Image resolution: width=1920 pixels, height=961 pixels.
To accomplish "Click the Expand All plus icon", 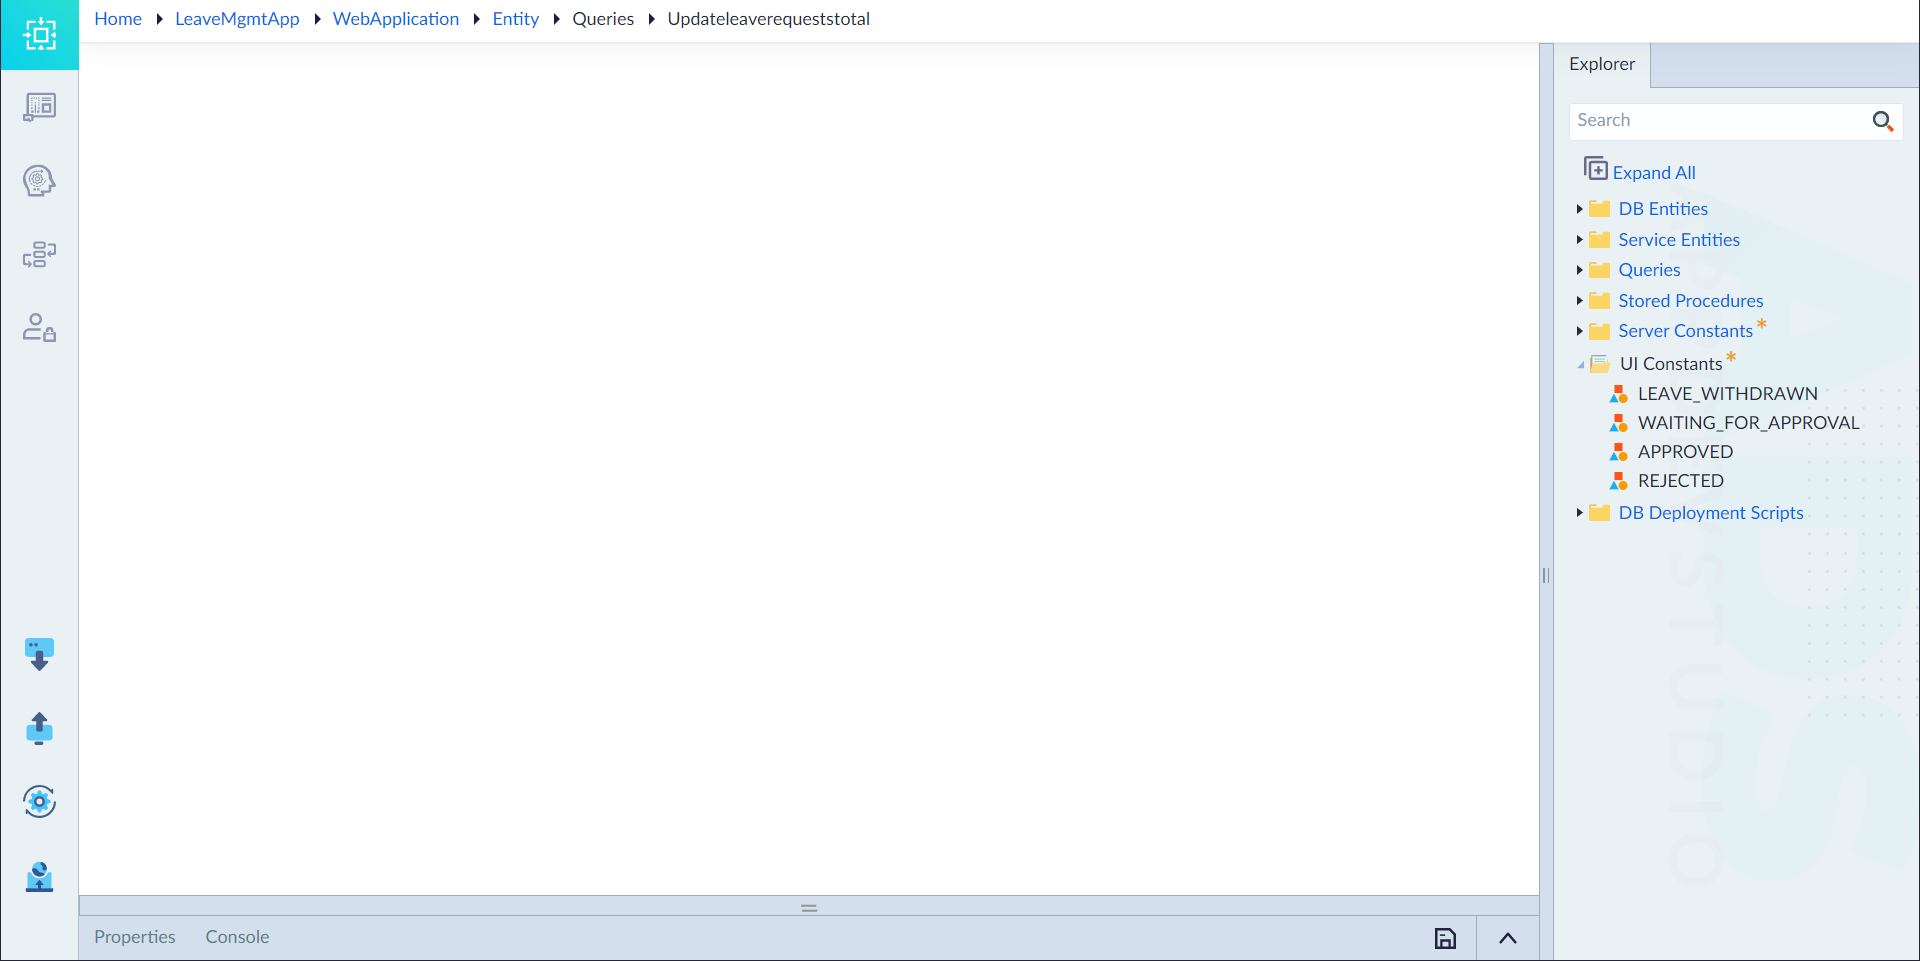I will point(1596,169).
